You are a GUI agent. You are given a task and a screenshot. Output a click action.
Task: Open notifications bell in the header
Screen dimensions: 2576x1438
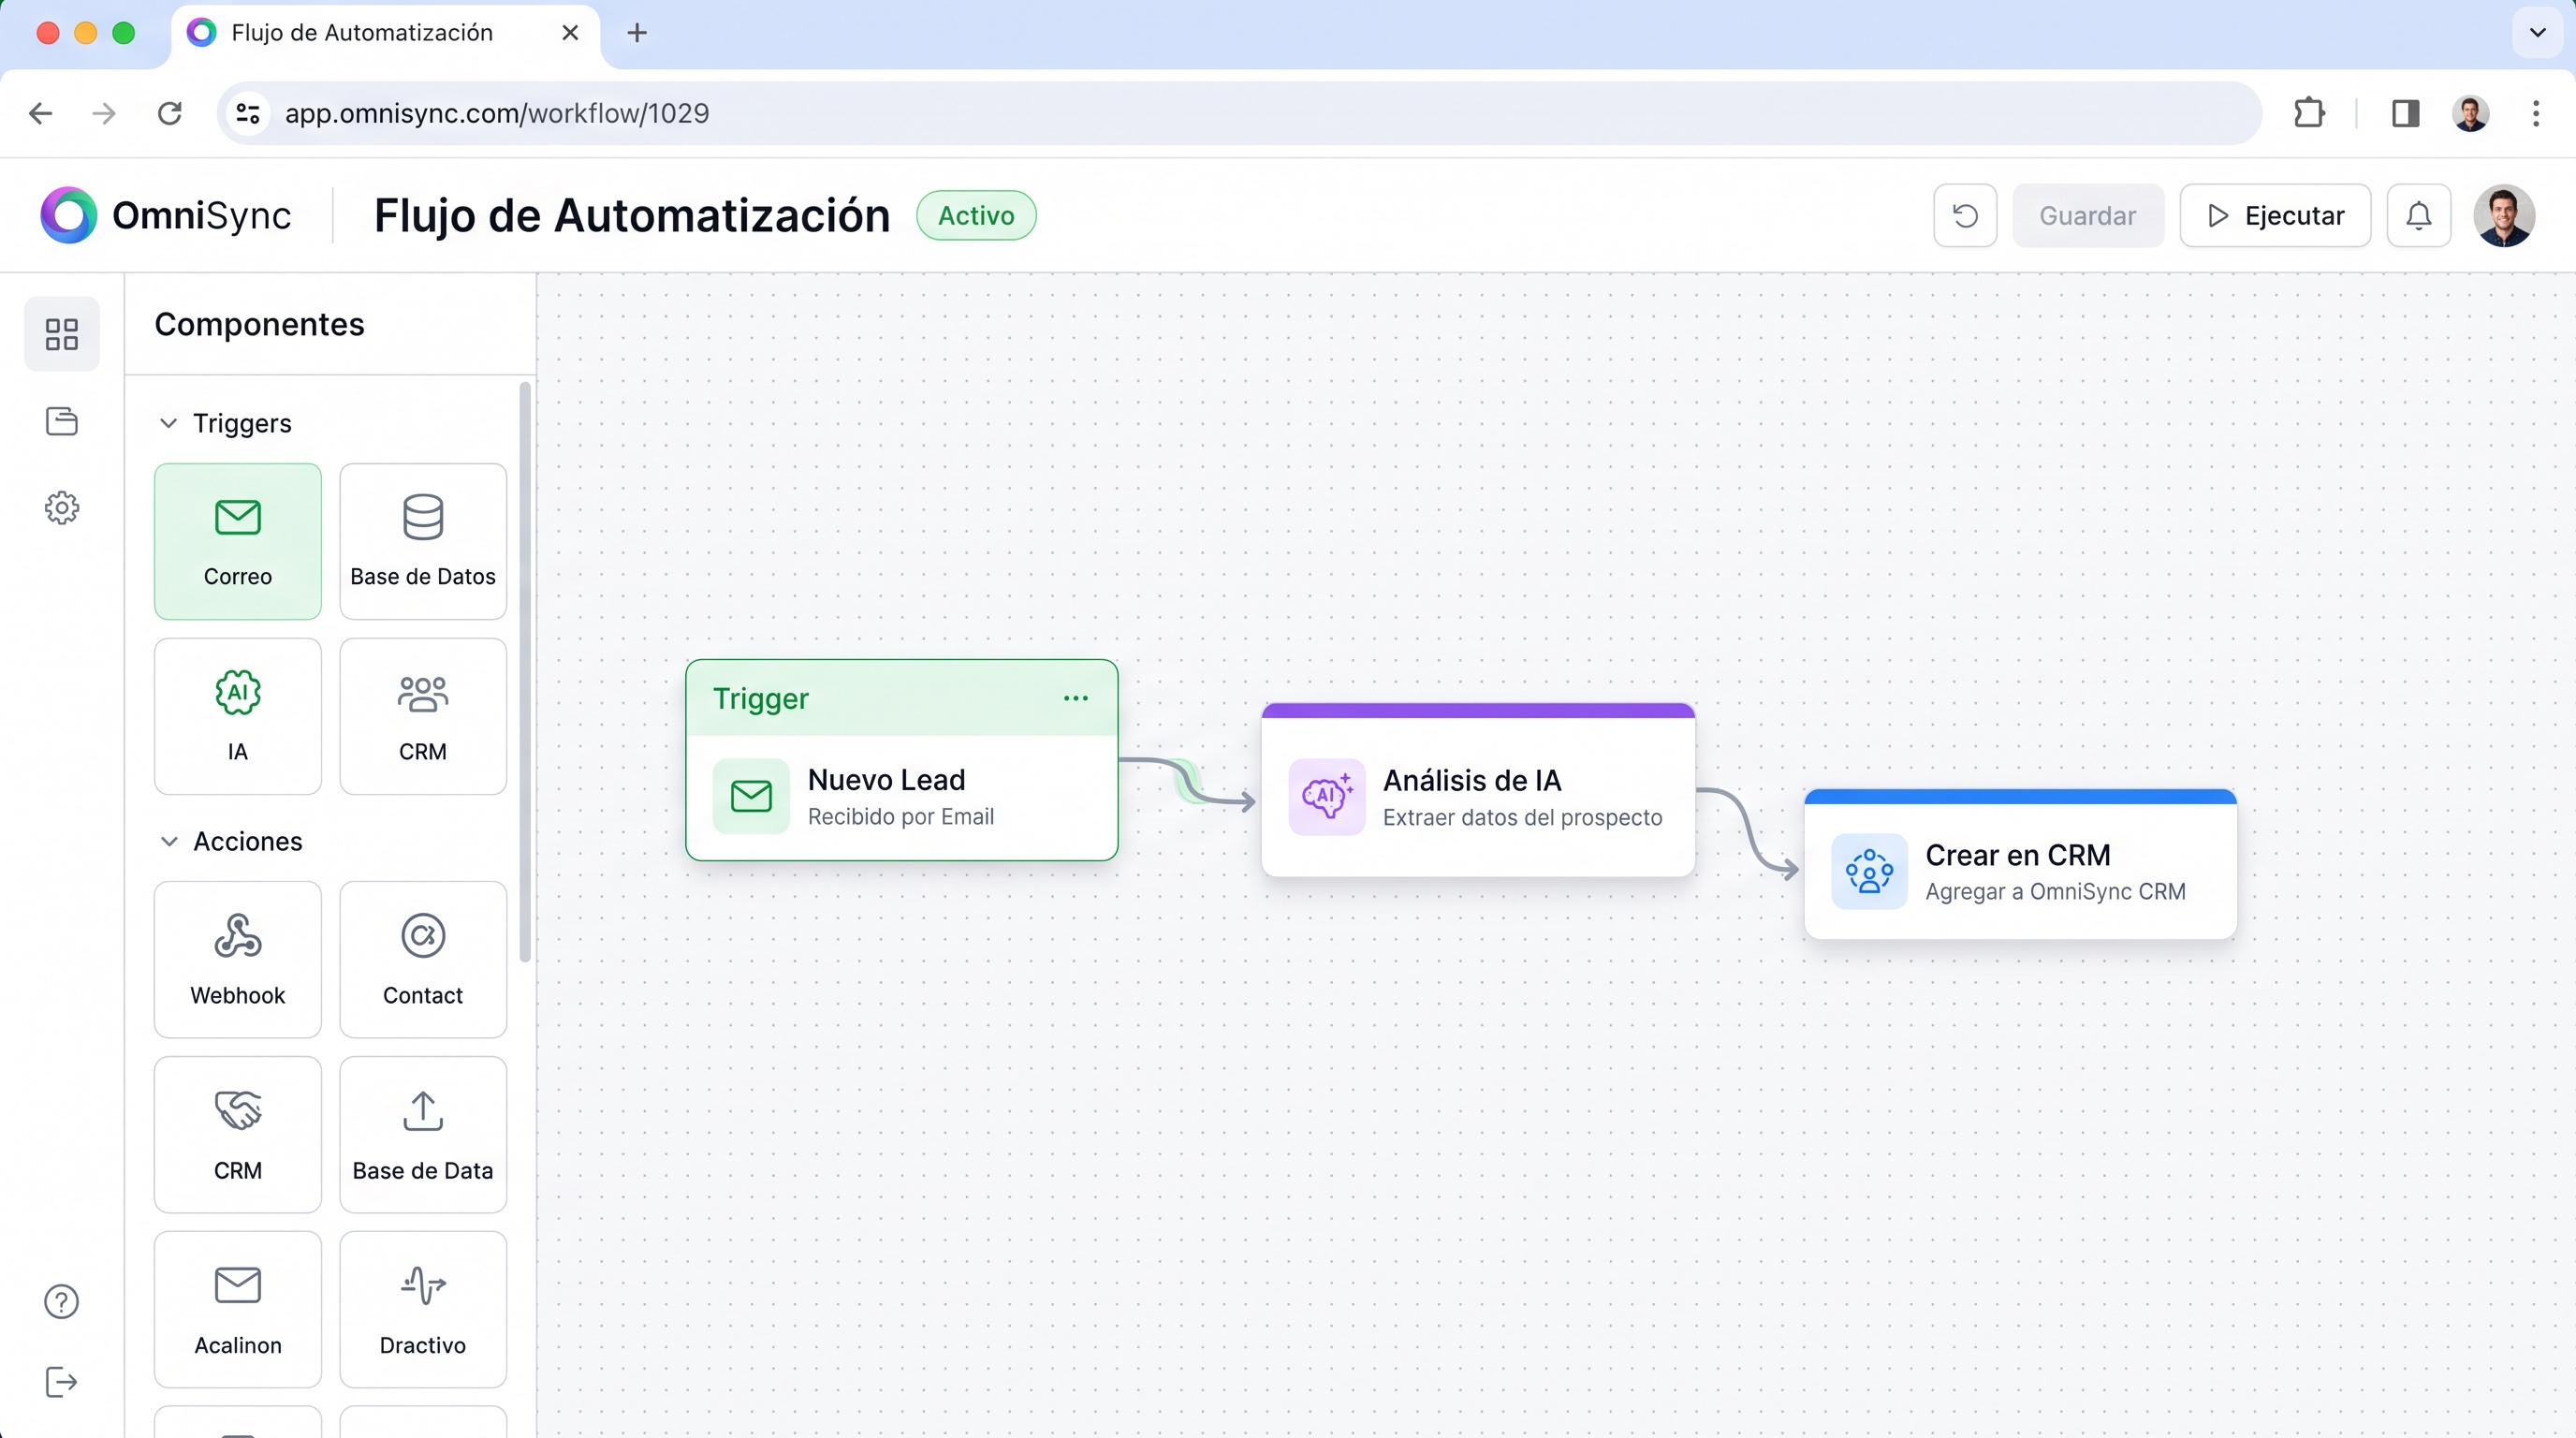coord(2418,215)
